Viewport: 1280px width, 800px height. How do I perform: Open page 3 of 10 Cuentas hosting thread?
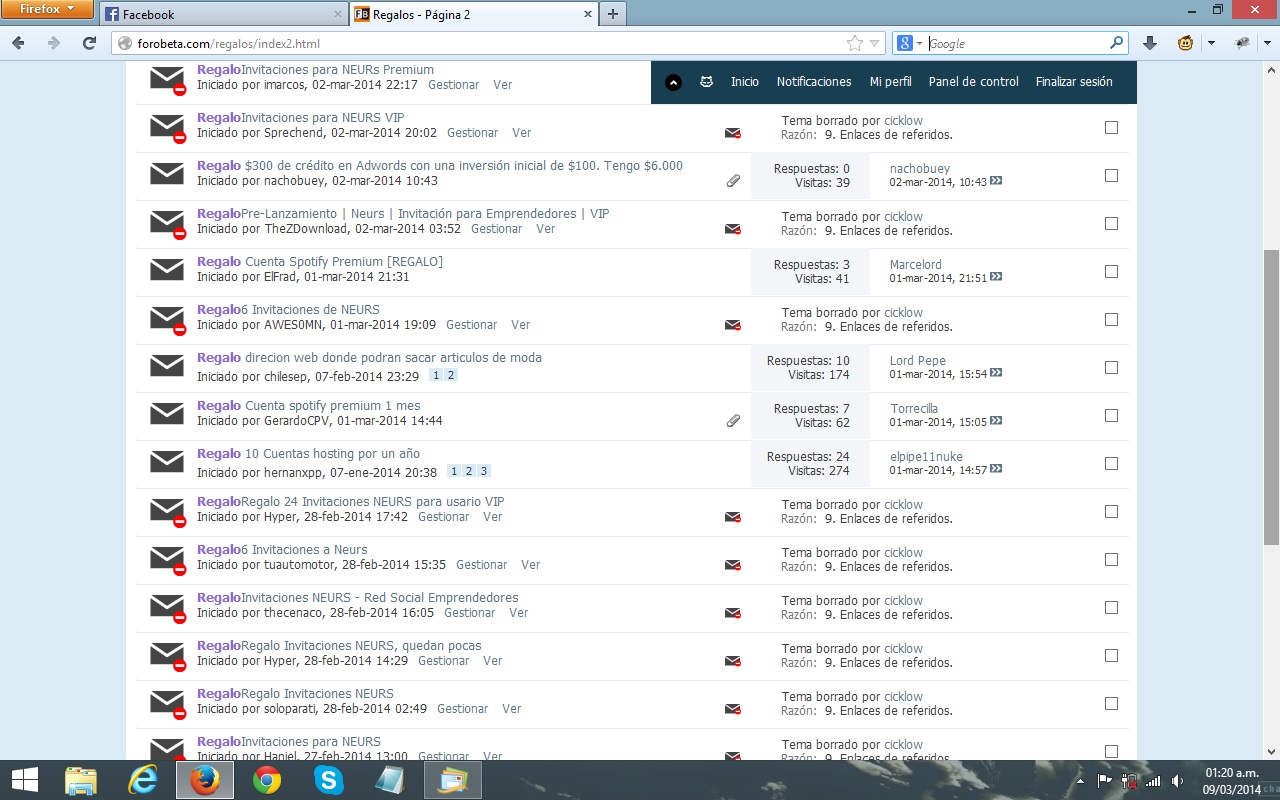[483, 471]
